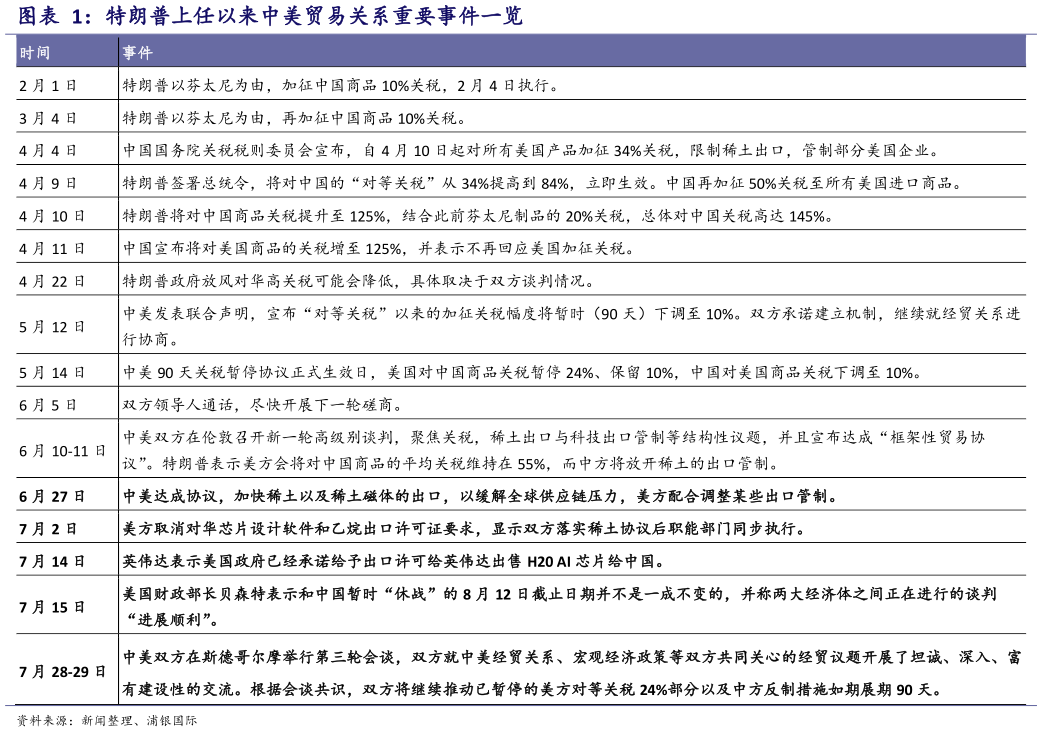Click the date cell 5月12日

(52, 327)
